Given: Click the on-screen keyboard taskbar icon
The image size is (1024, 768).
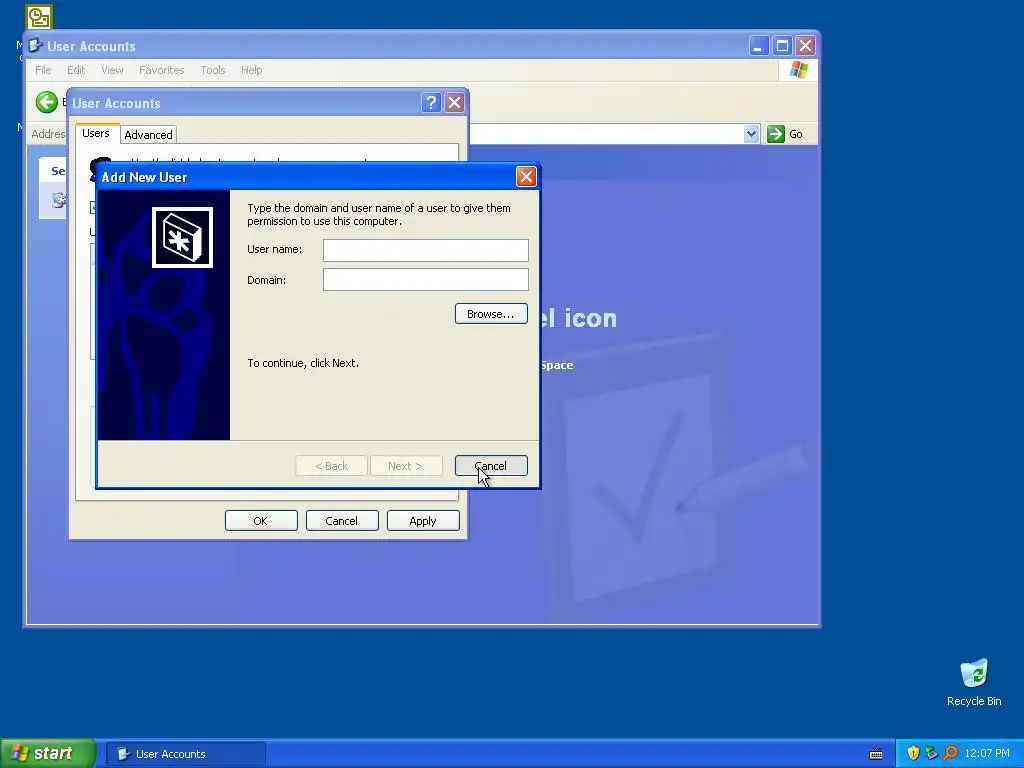Looking at the screenshot, I should [876, 754].
